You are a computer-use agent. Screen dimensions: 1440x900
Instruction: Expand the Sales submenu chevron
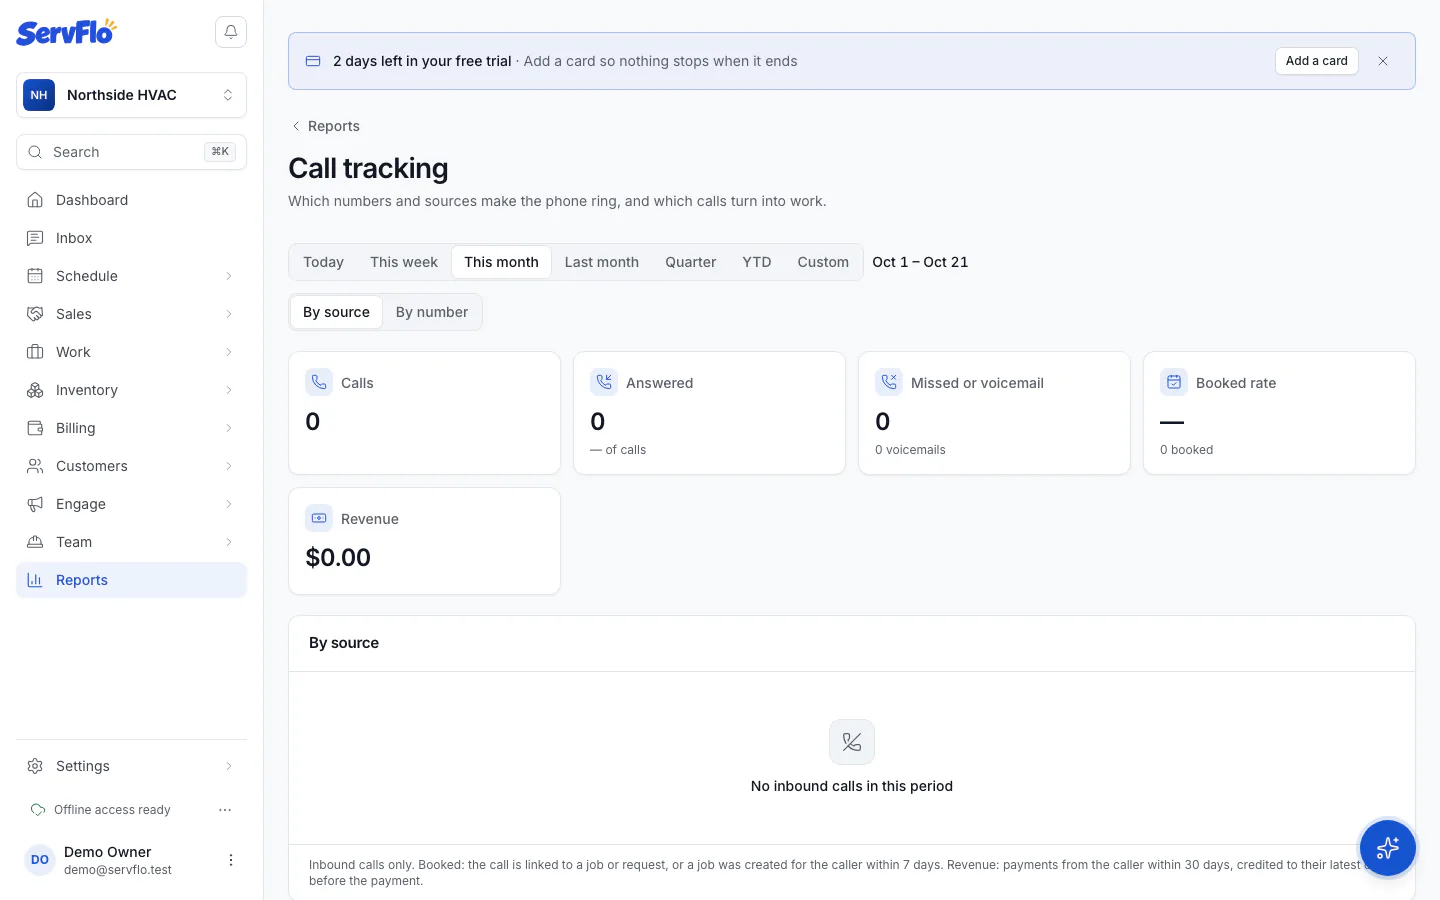click(229, 314)
